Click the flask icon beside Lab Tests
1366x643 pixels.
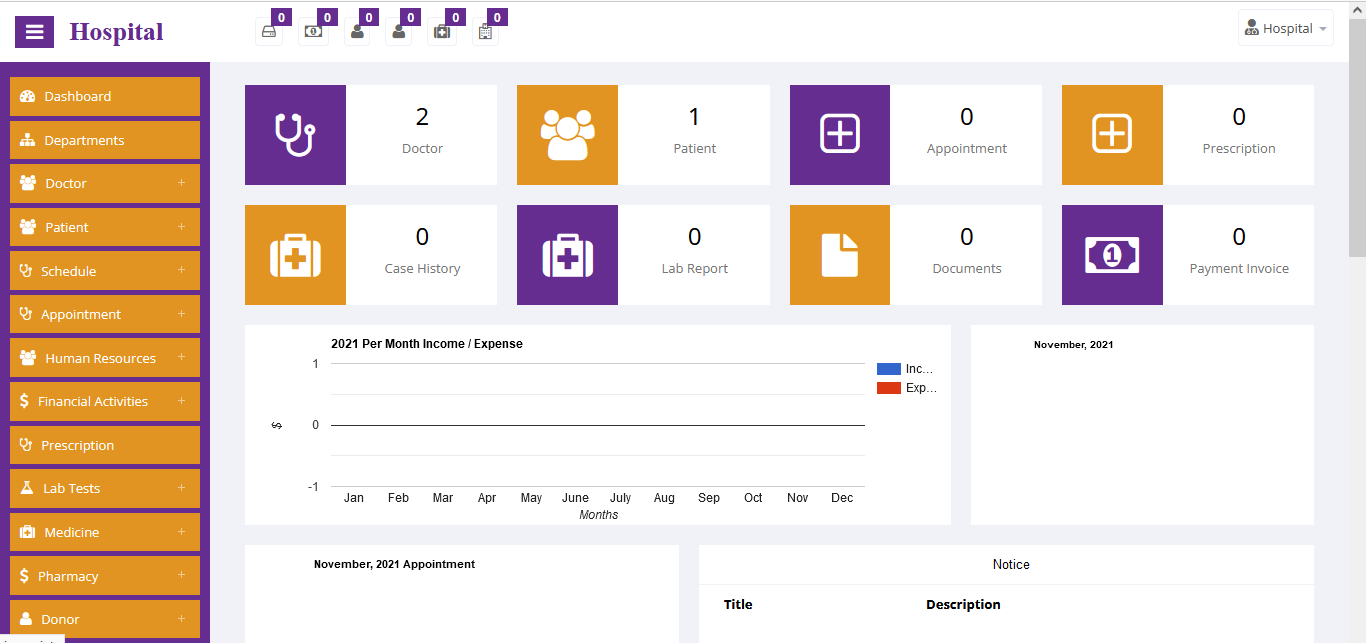(27, 488)
